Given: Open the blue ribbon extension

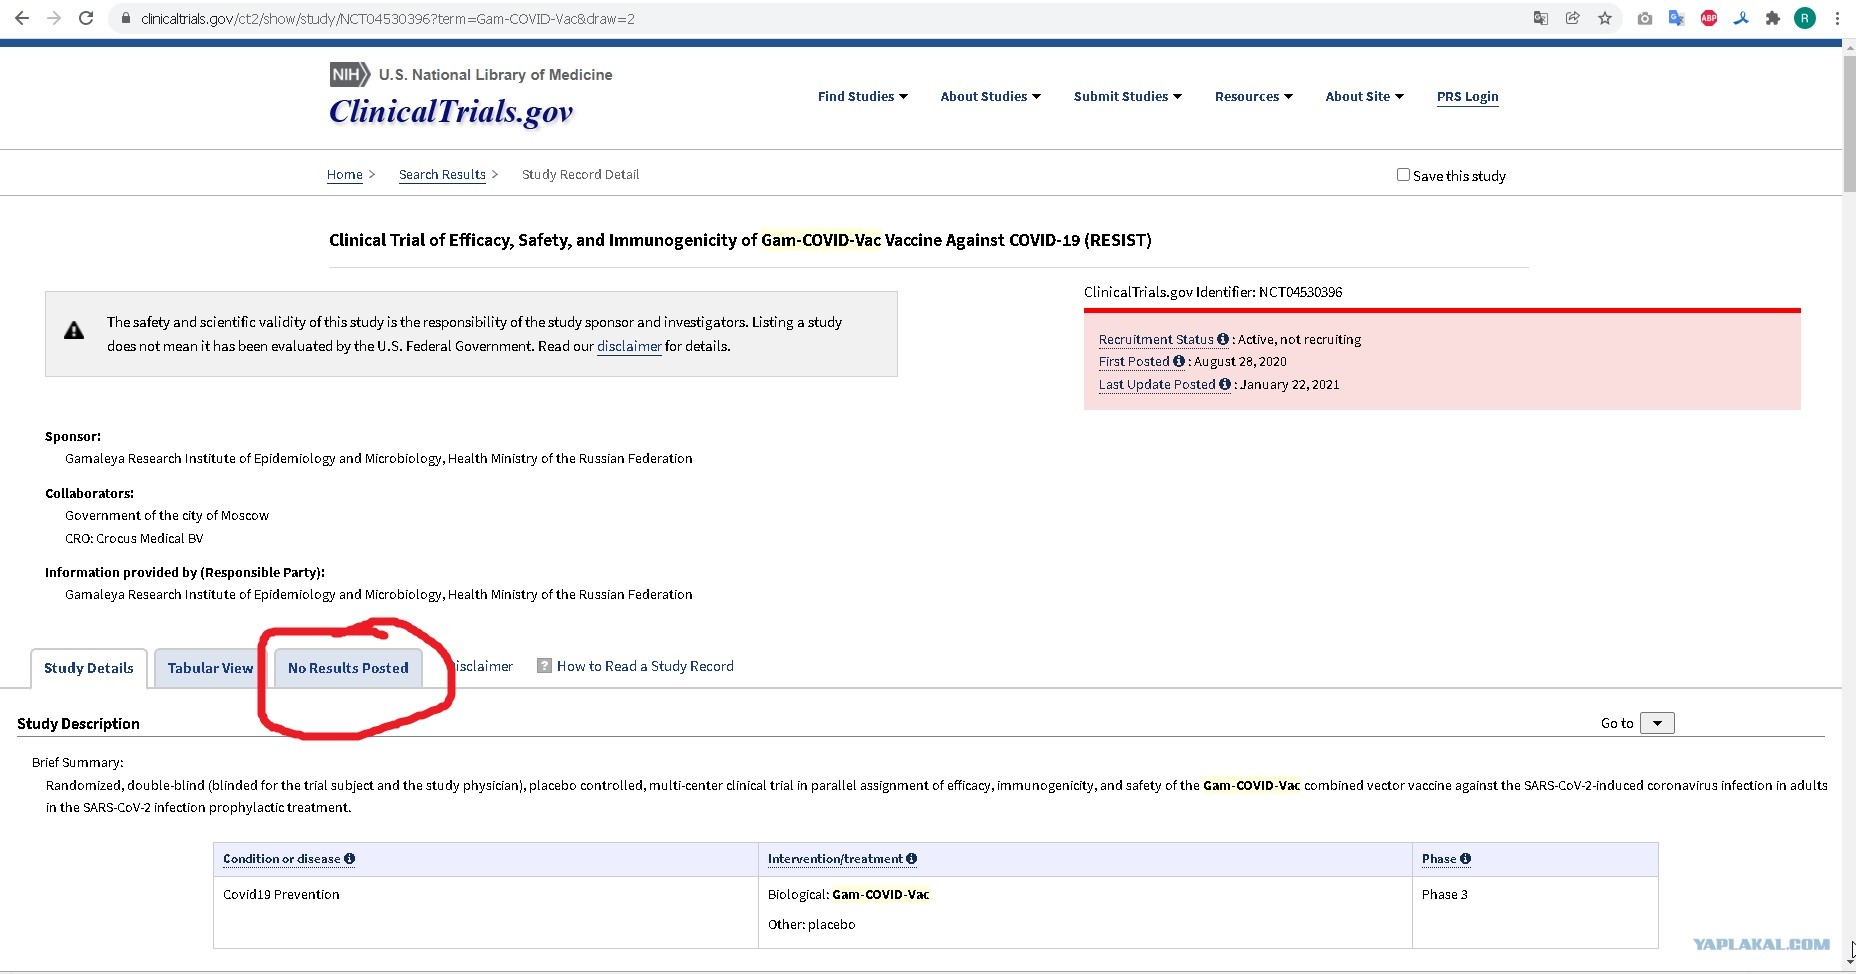Looking at the screenshot, I should (1741, 18).
